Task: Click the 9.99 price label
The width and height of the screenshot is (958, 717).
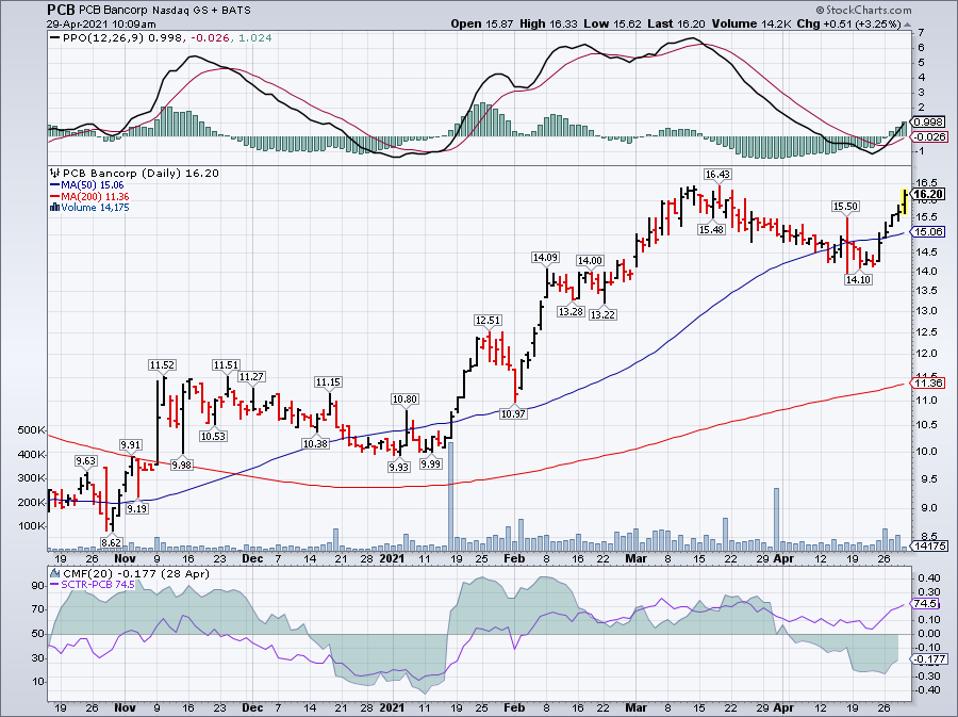Action: (x=431, y=464)
